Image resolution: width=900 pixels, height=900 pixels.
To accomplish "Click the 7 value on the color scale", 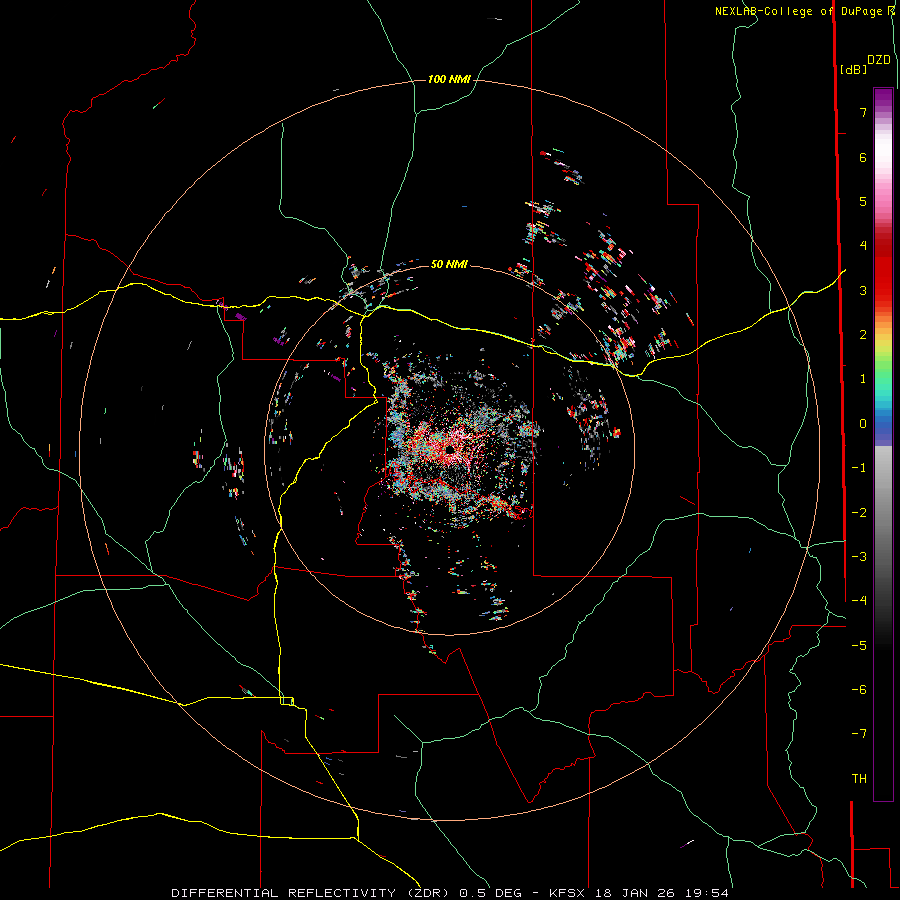I will 863,112.
